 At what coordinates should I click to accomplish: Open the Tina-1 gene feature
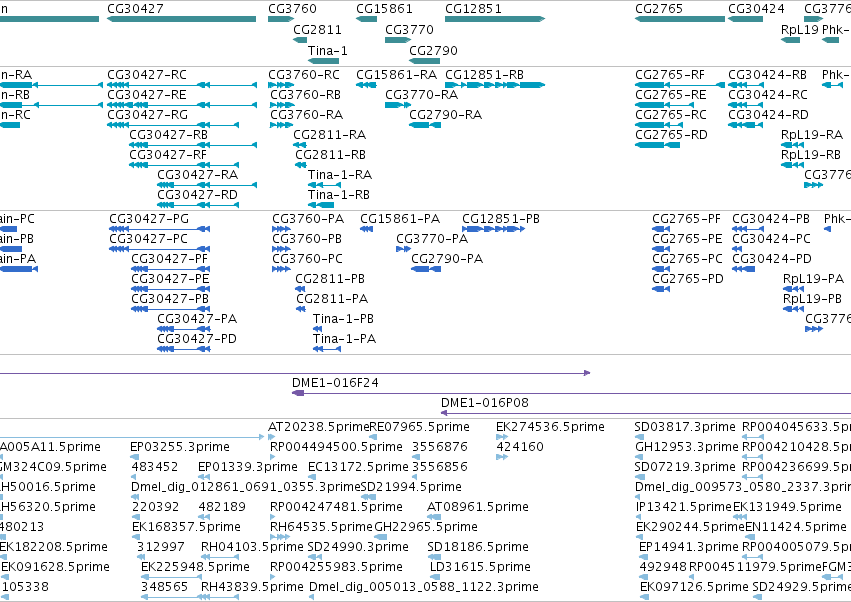[323, 61]
